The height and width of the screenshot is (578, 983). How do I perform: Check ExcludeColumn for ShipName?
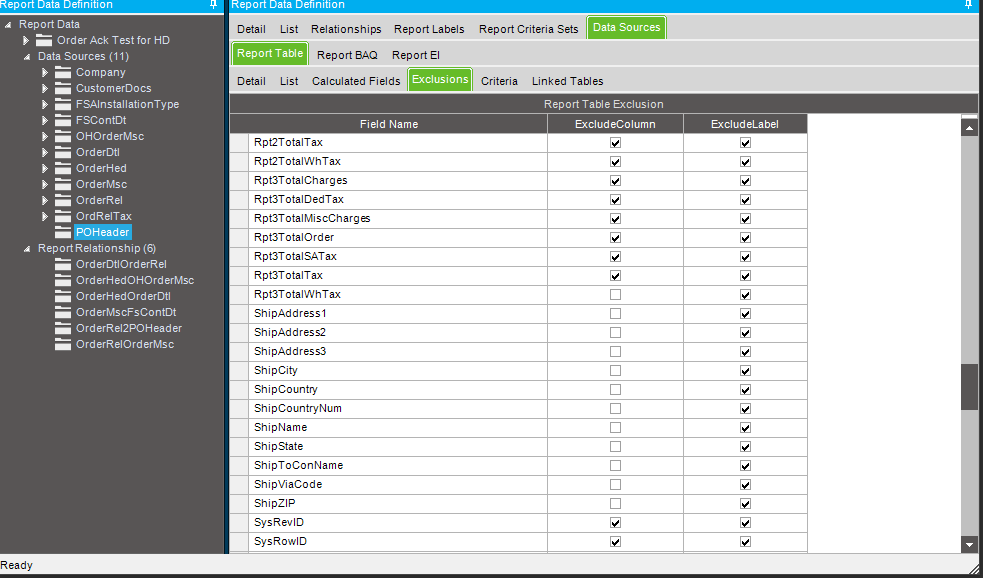coord(615,428)
